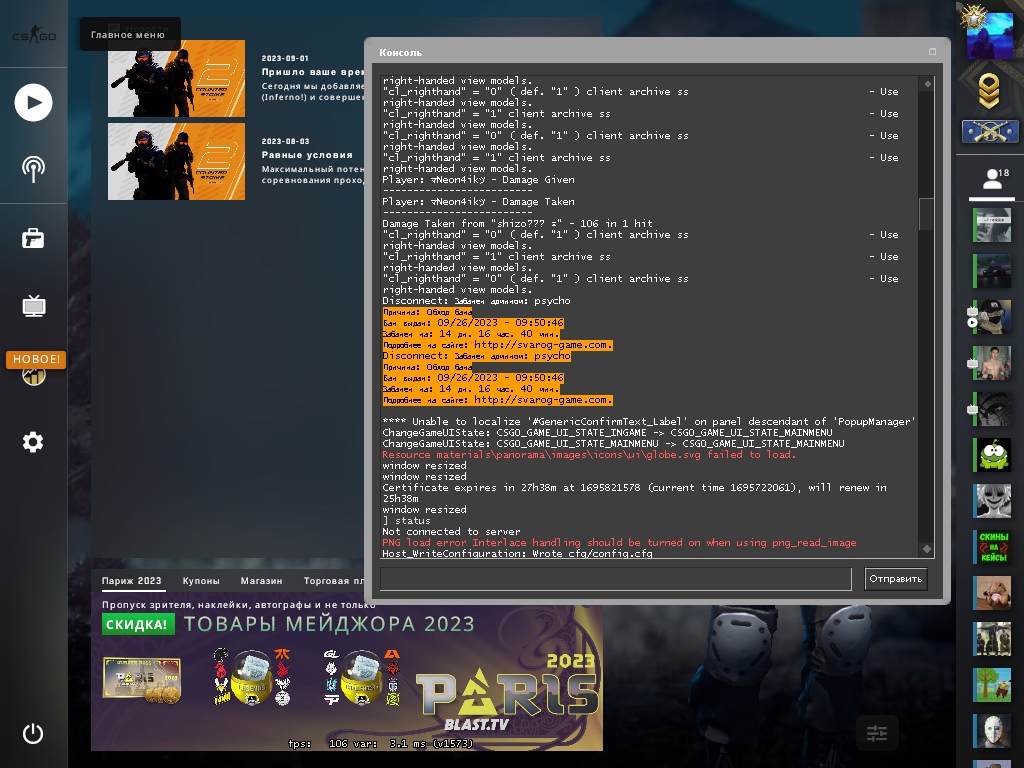1024x768 pixels.
Task: Open the broadcast antenna icon in the sidebar
Action: coord(33,168)
